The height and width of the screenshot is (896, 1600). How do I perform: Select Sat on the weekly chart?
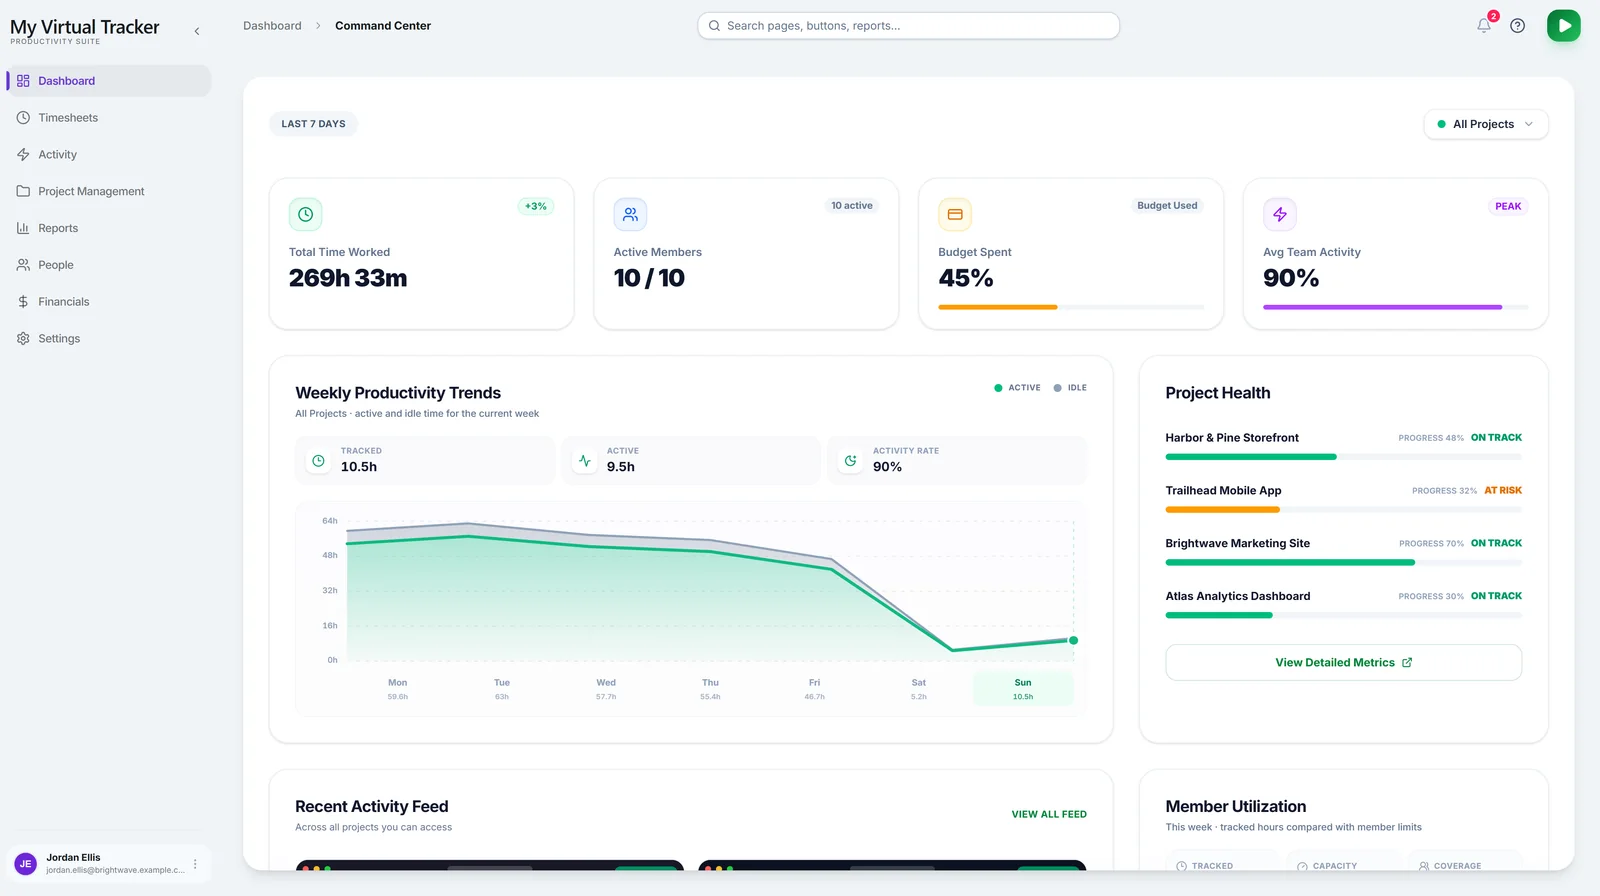[919, 689]
